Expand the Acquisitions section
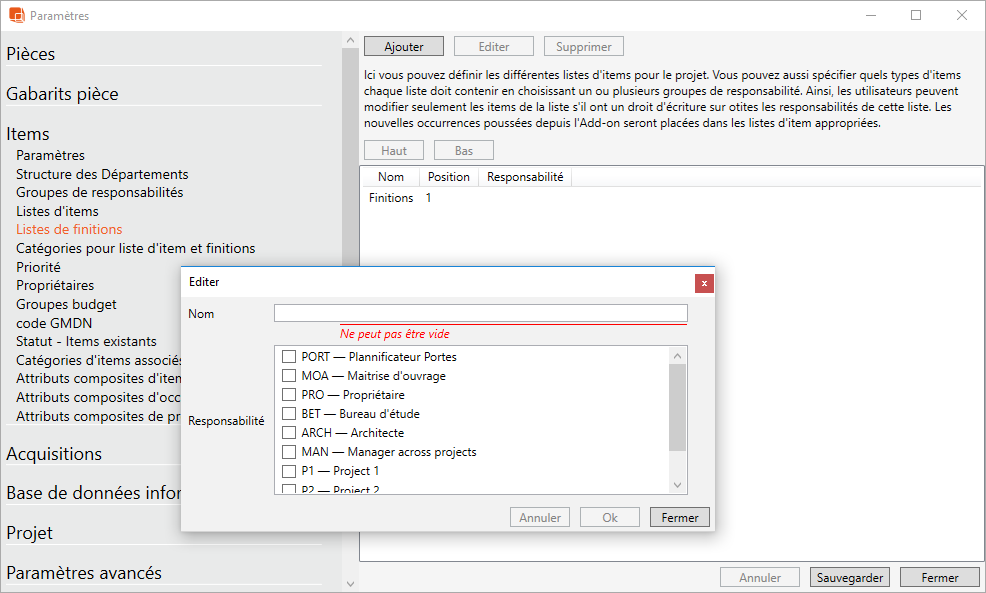This screenshot has height=593, width=986. click(54, 454)
